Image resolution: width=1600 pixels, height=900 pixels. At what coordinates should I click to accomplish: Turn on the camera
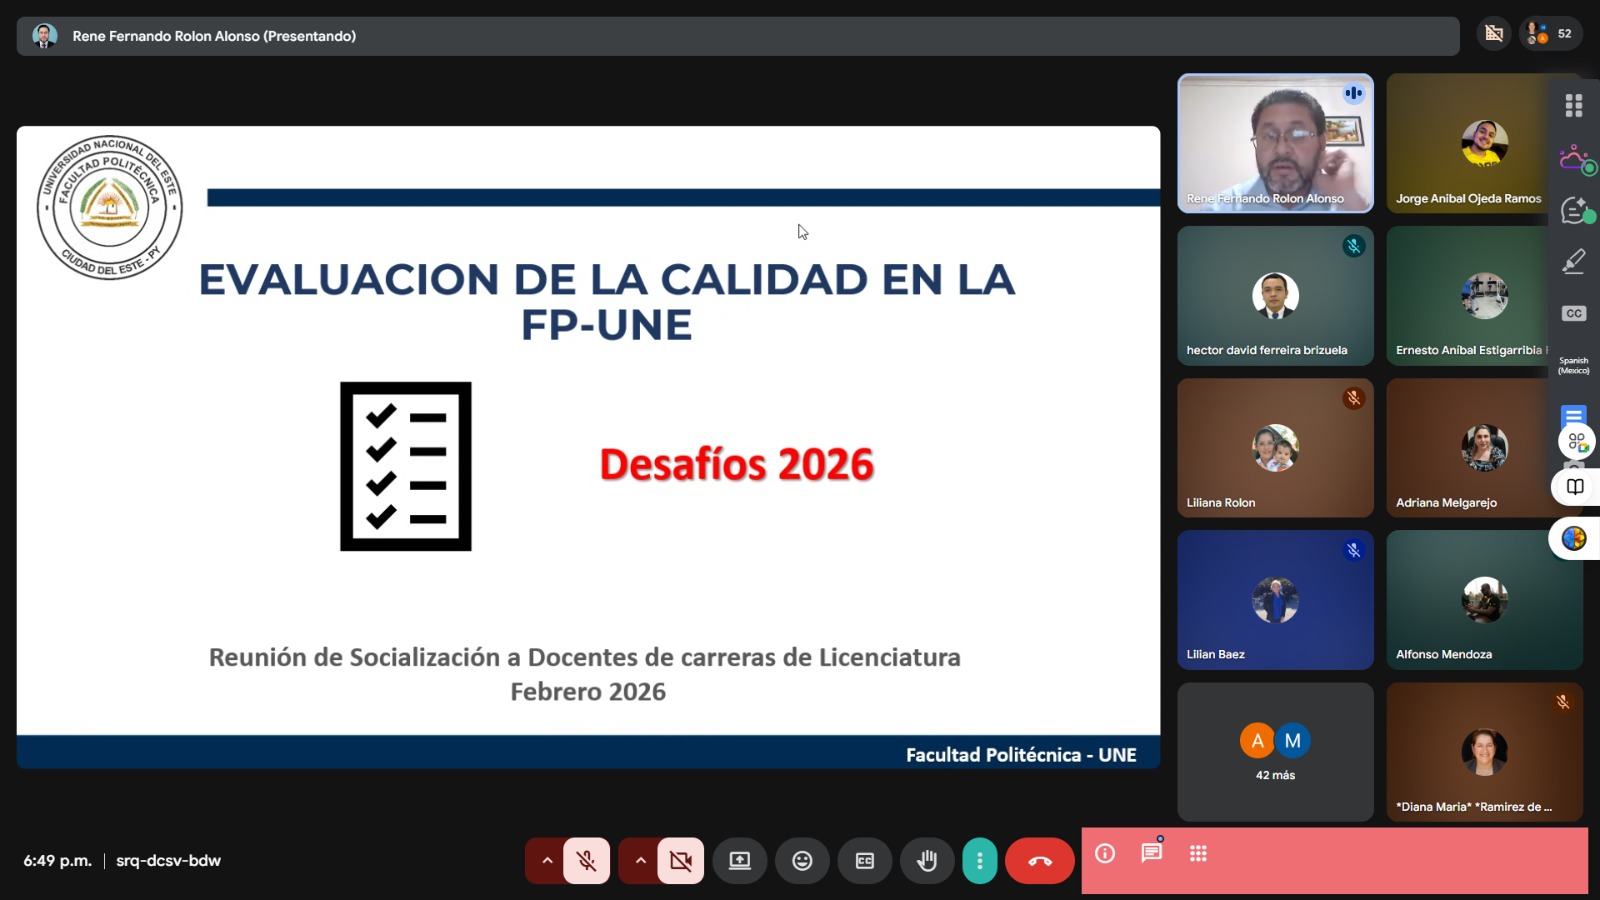click(x=681, y=861)
